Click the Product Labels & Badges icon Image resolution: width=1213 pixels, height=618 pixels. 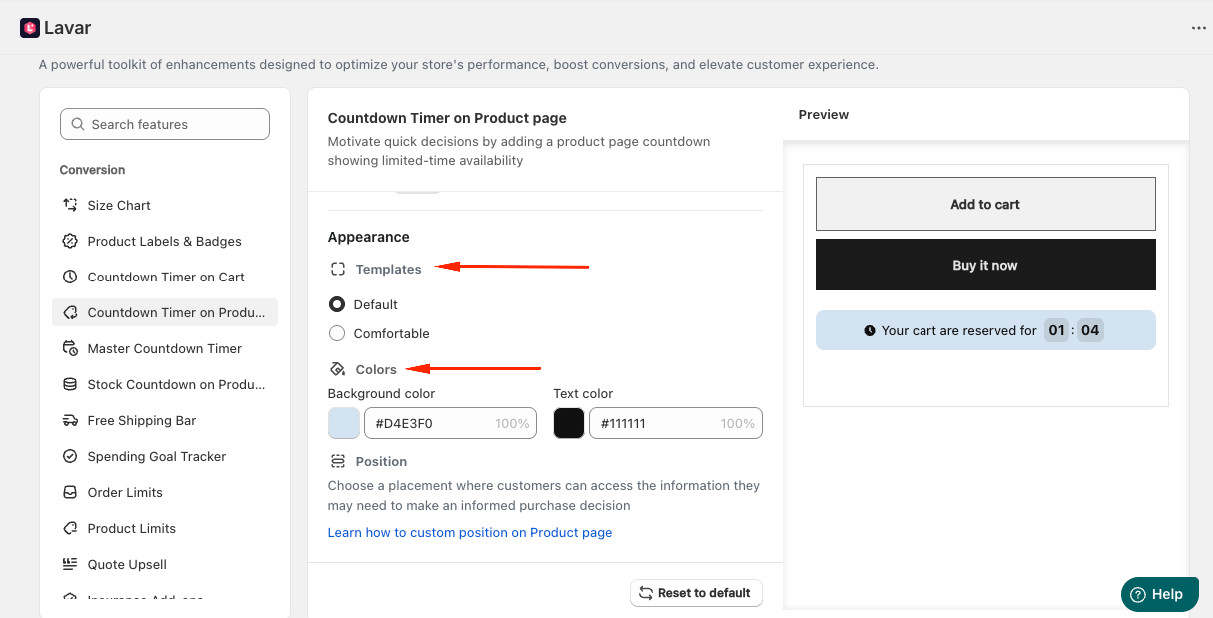70,241
